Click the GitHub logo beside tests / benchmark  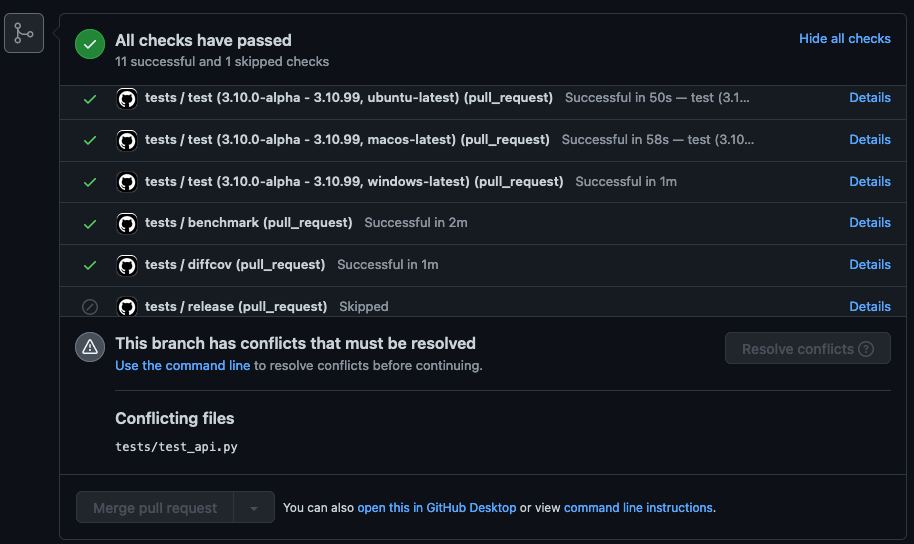click(x=127, y=223)
